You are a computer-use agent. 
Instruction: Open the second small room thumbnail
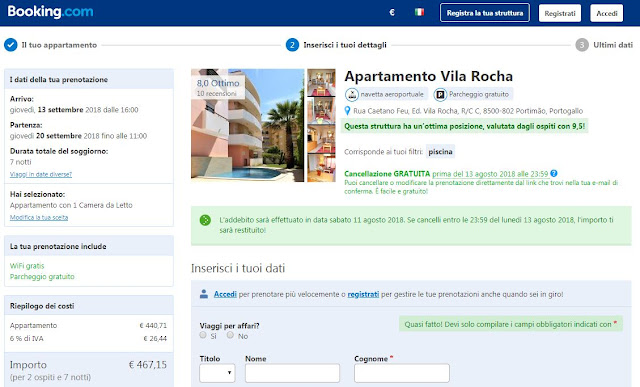click(x=321, y=110)
